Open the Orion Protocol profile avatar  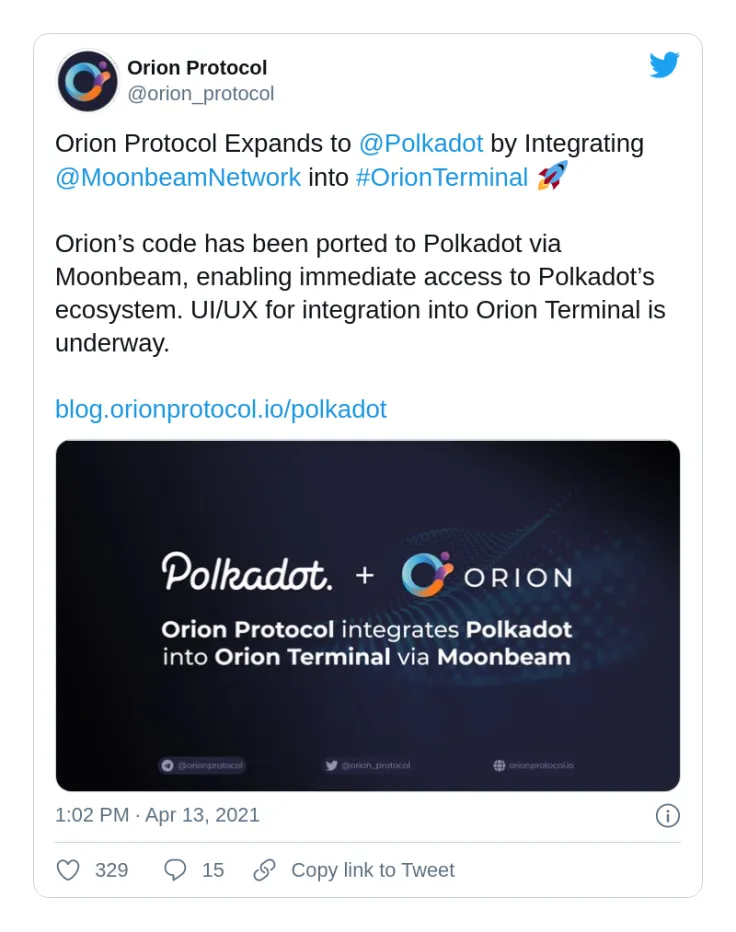click(87, 81)
